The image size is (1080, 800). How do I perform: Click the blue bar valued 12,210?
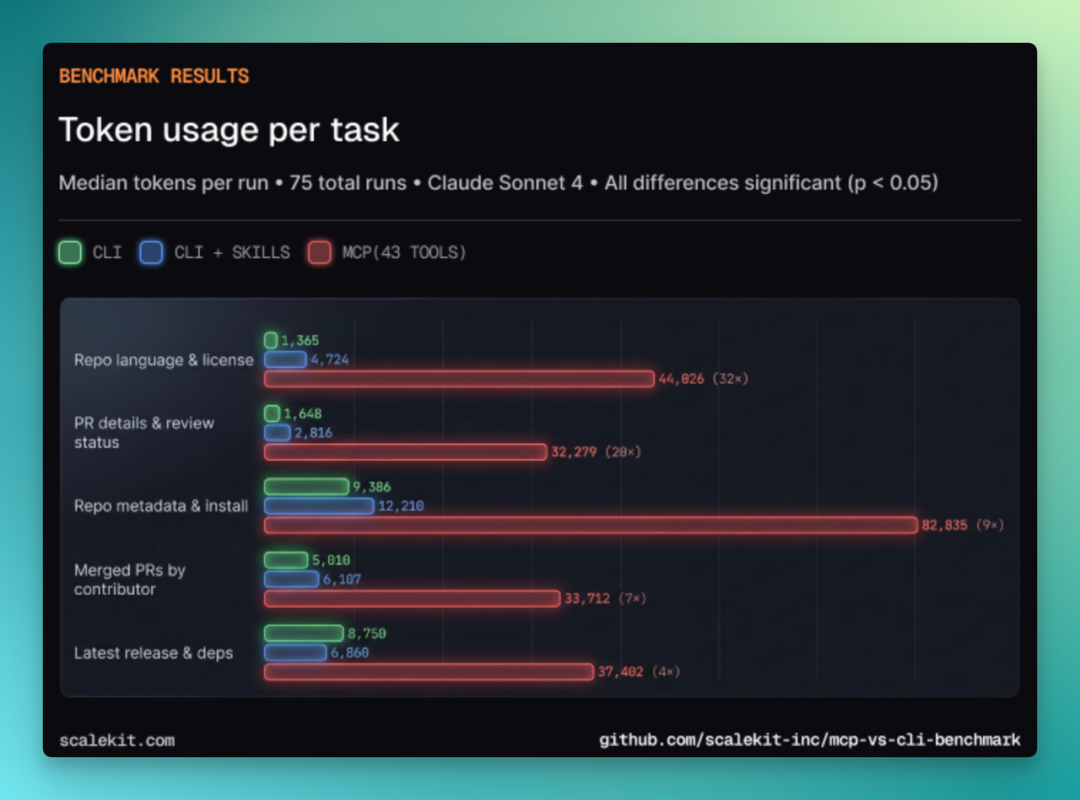tap(319, 506)
